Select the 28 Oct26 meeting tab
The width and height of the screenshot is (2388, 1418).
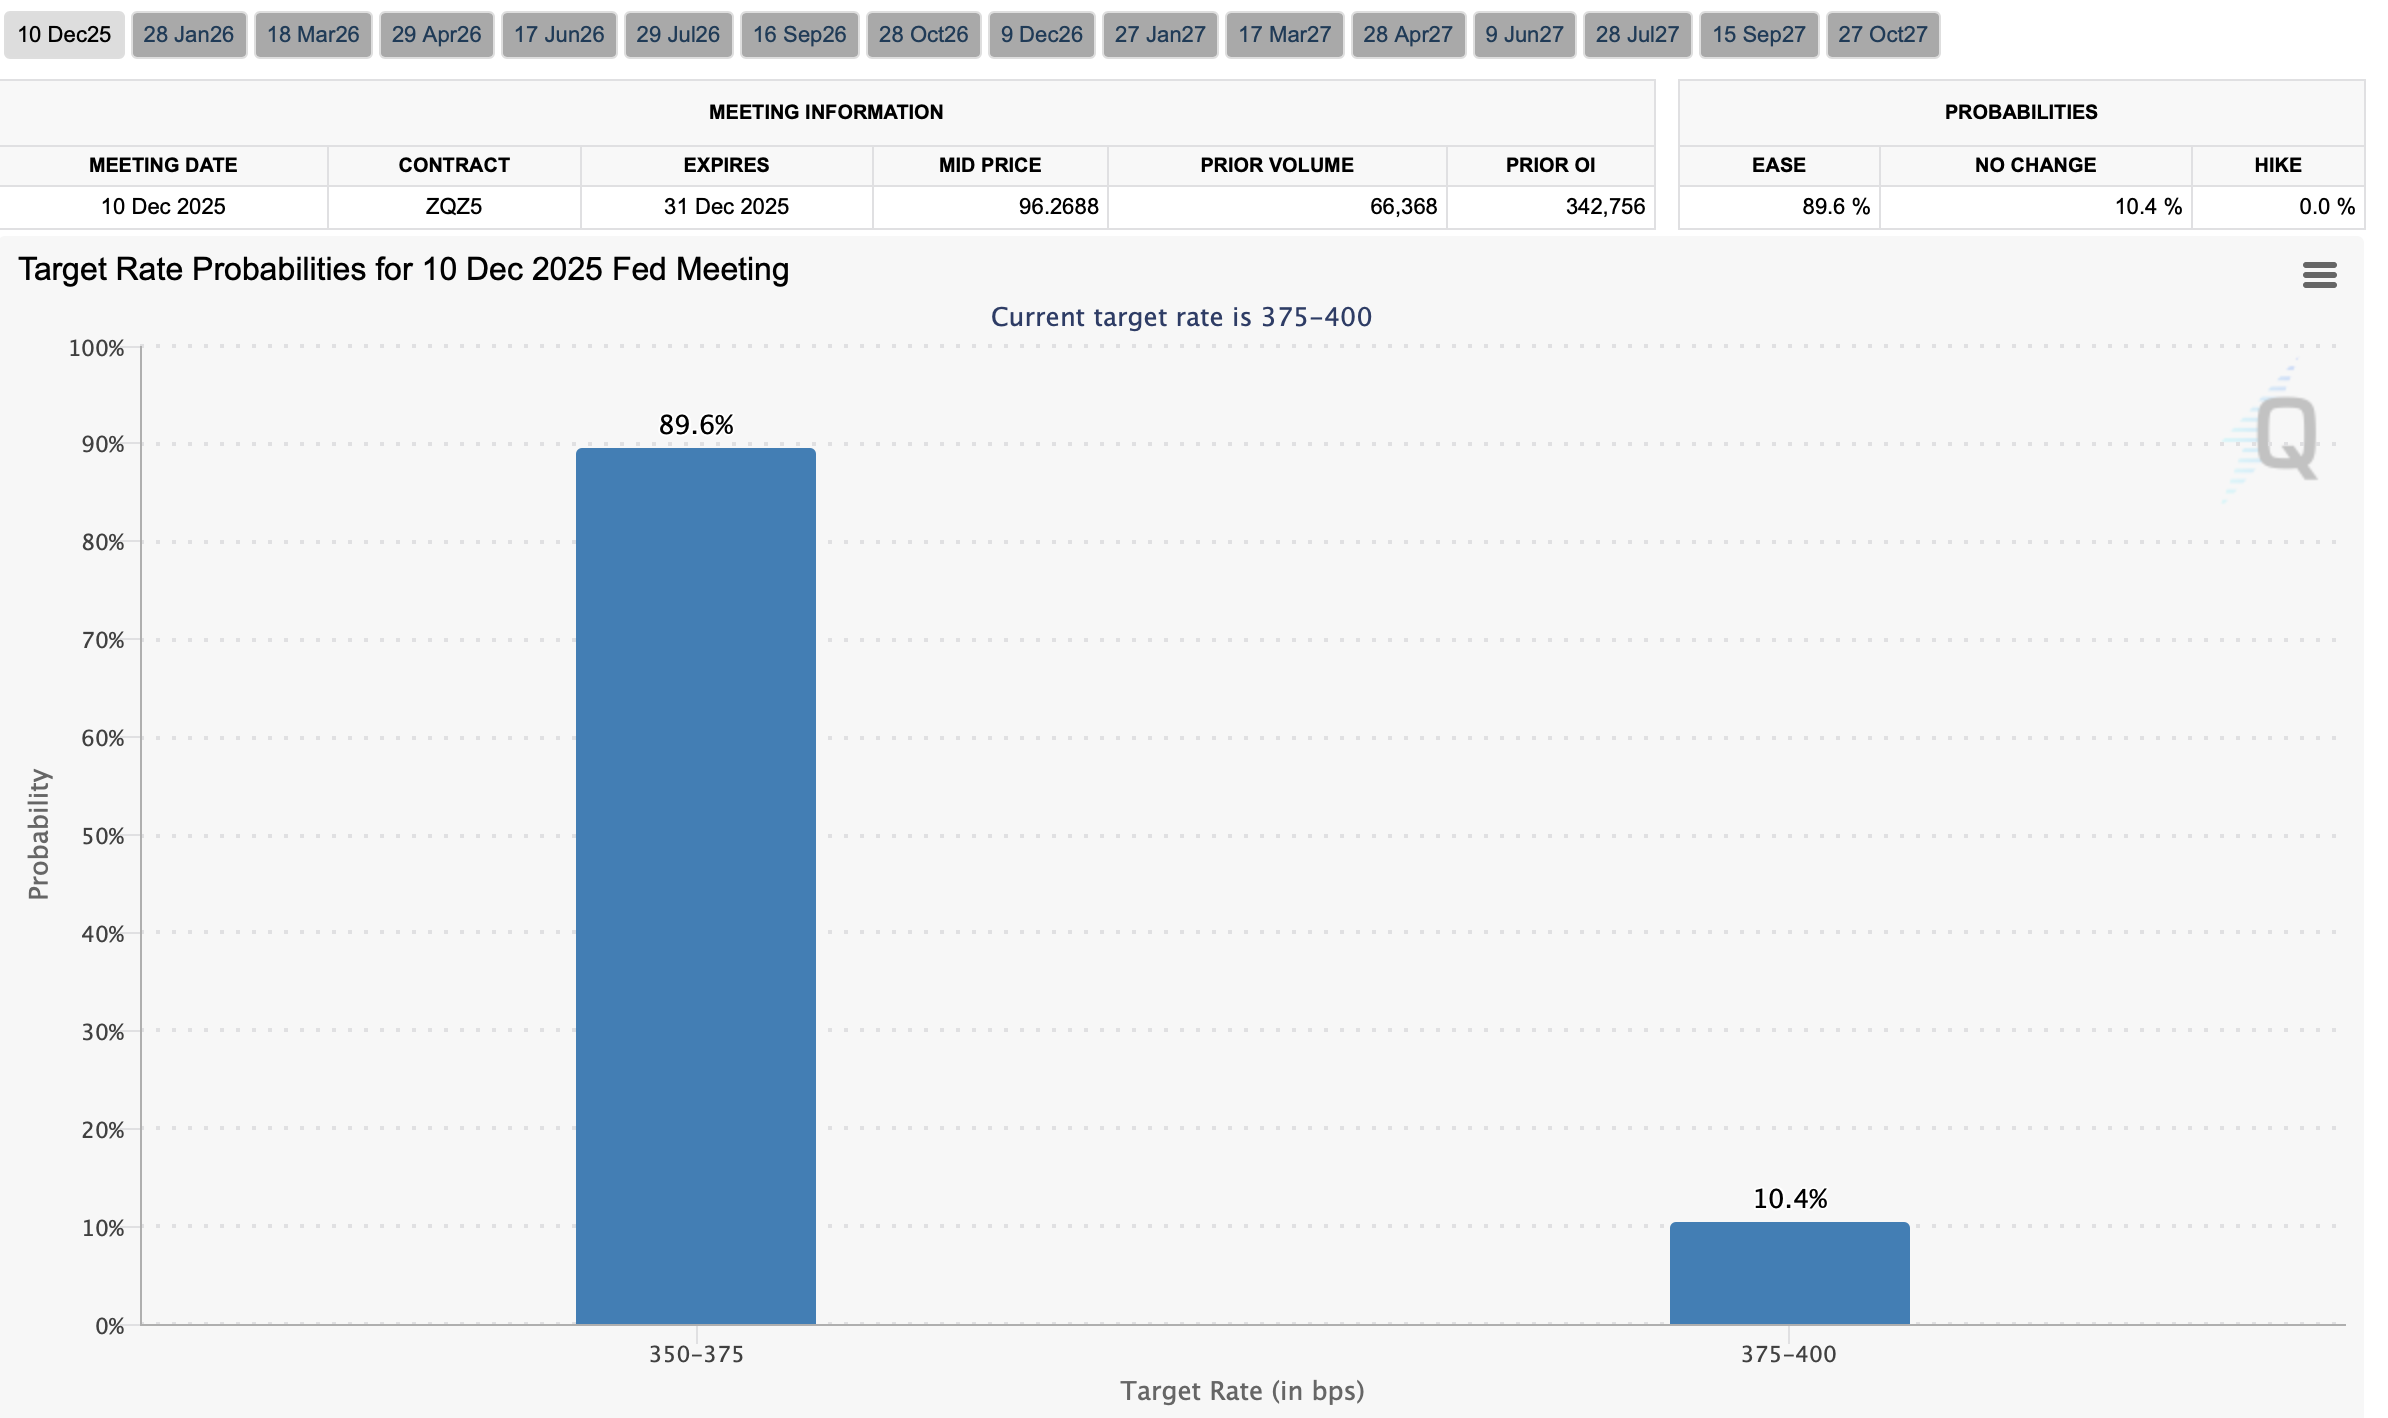923,35
